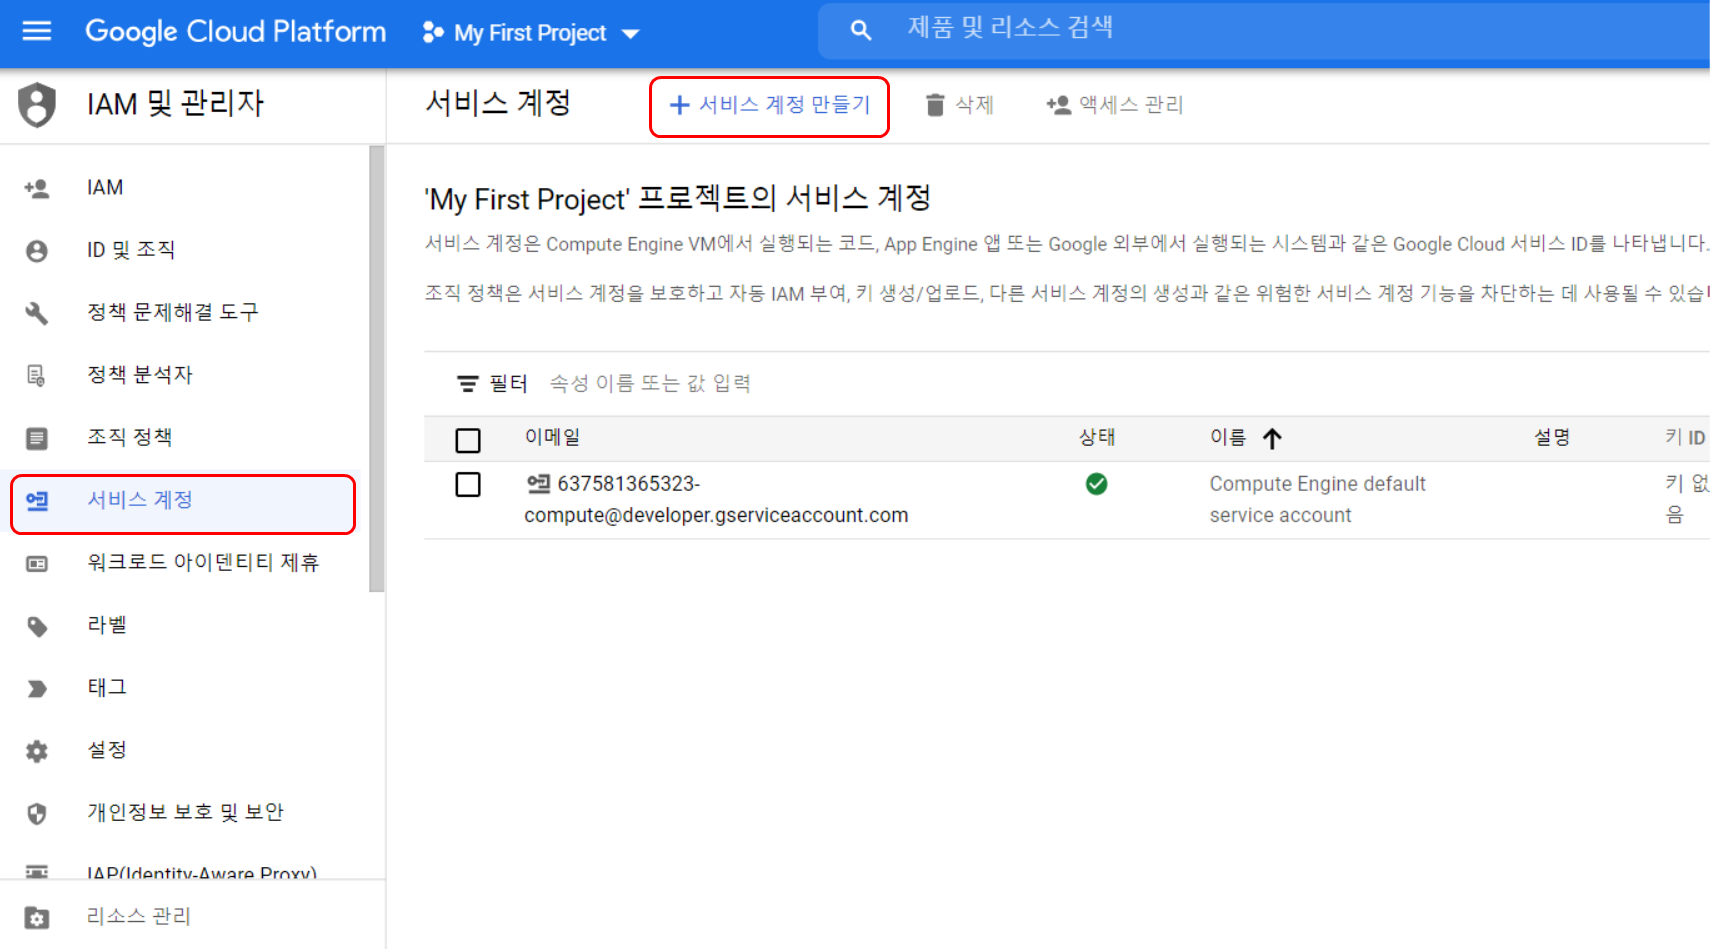The width and height of the screenshot is (1710, 949).
Task: Open 설정 in sidebar
Action: tap(185, 750)
